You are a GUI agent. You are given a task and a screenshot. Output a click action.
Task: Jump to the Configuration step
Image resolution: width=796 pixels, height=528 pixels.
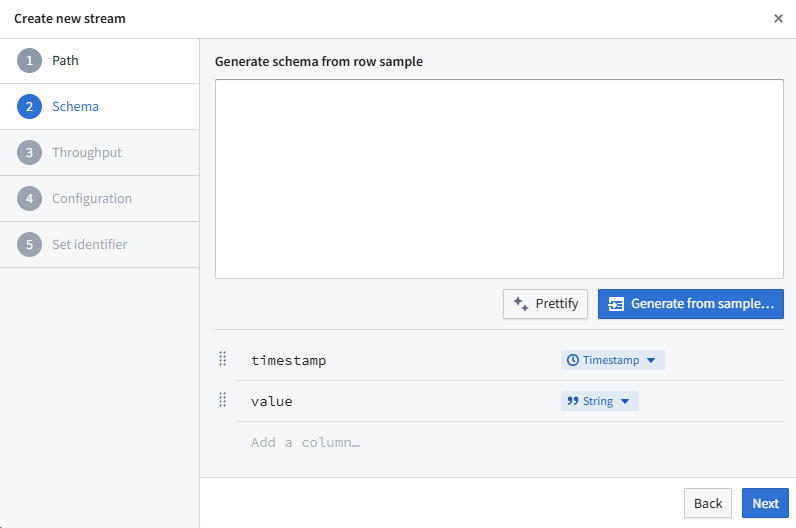click(x=92, y=199)
